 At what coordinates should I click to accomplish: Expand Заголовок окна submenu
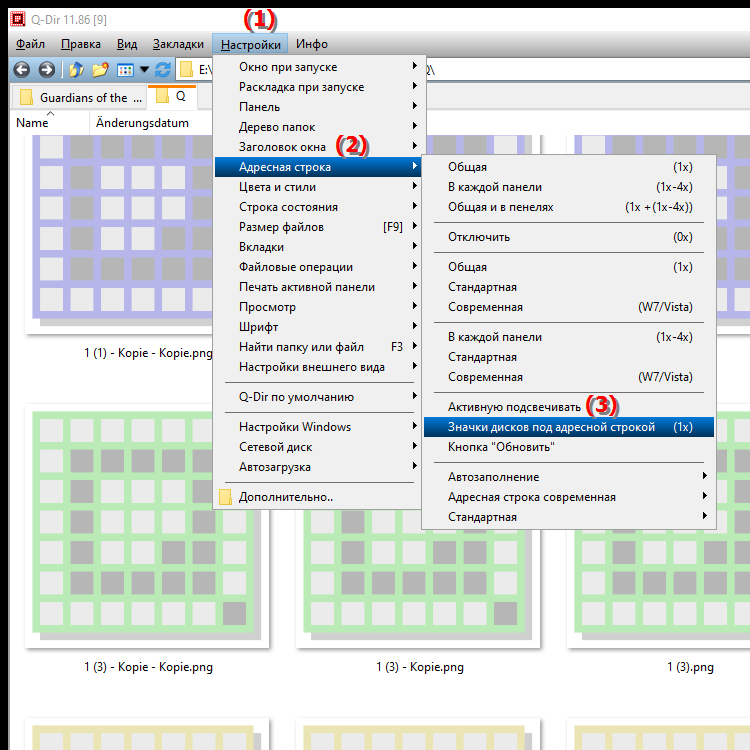[x=317, y=147]
